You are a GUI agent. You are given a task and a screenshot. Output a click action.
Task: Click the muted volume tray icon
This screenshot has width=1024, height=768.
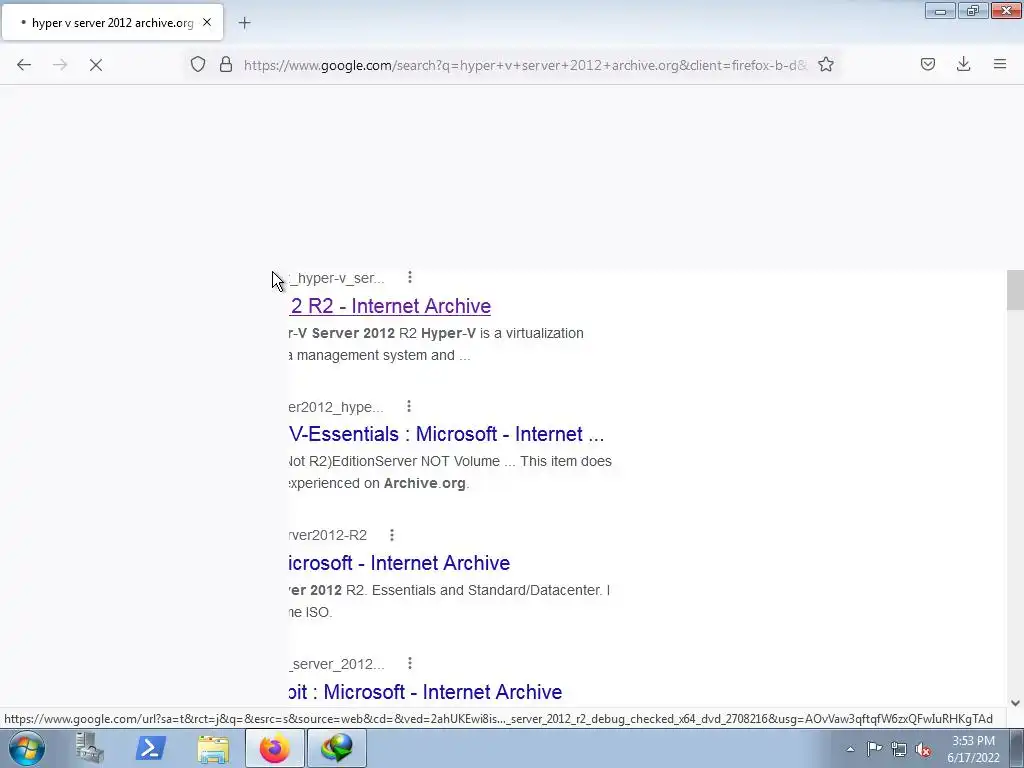(x=923, y=749)
